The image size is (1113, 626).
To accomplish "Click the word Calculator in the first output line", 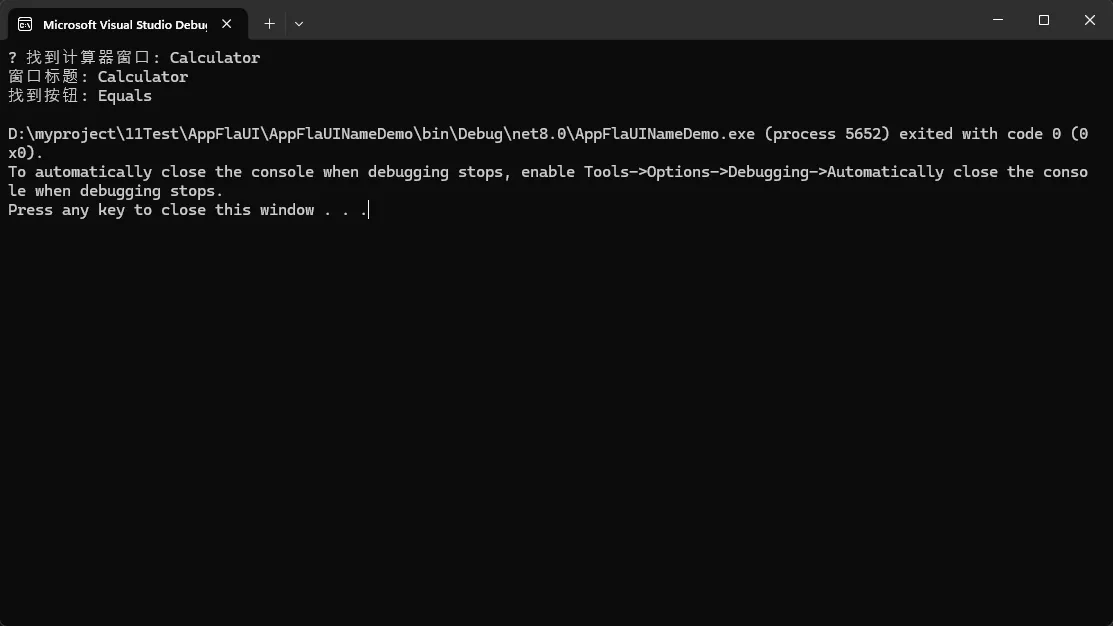I will click(215, 58).
